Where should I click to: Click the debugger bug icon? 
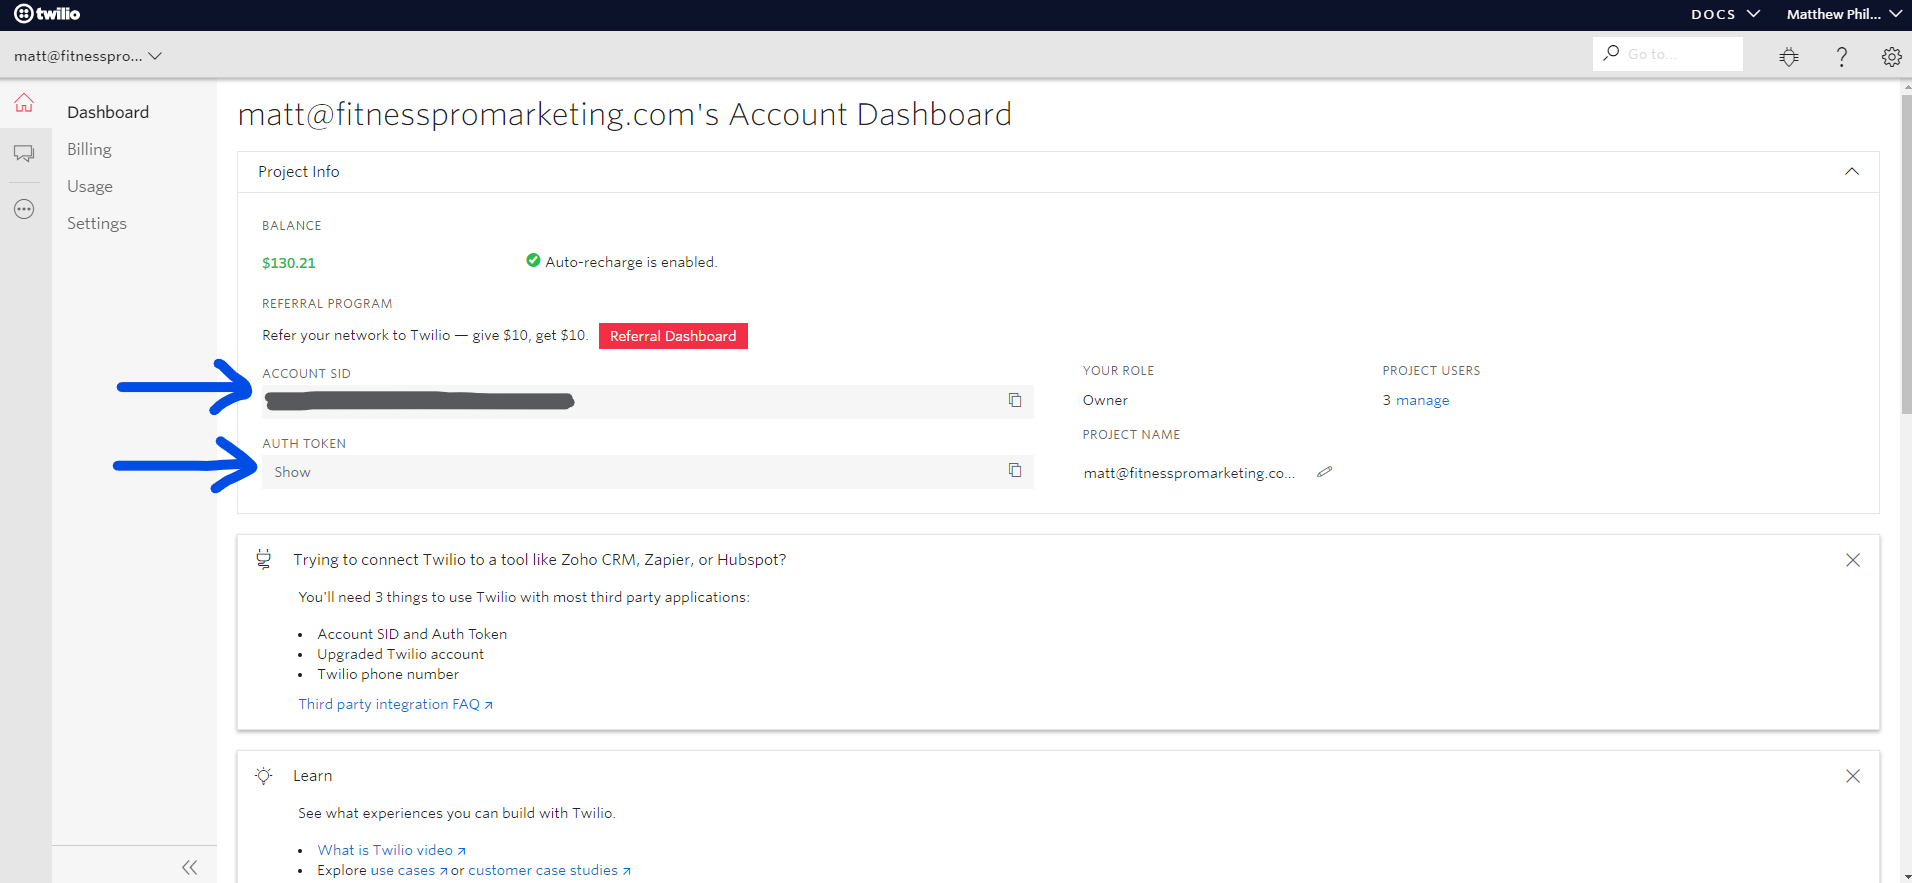pos(1789,57)
